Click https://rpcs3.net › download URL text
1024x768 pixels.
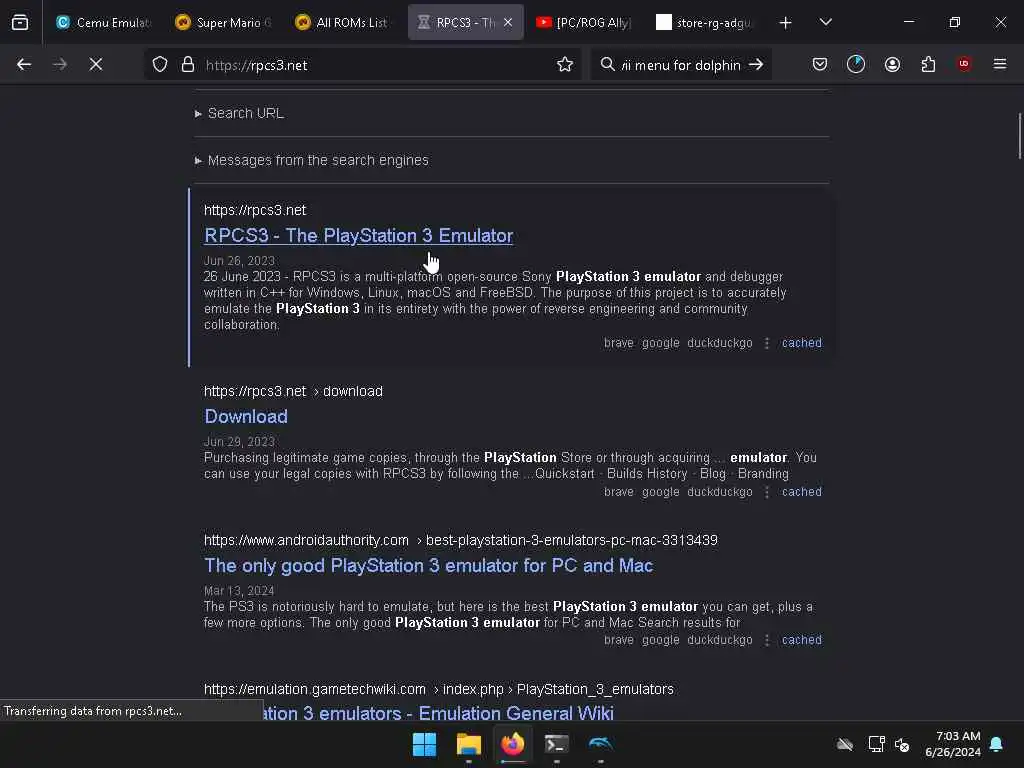click(293, 391)
